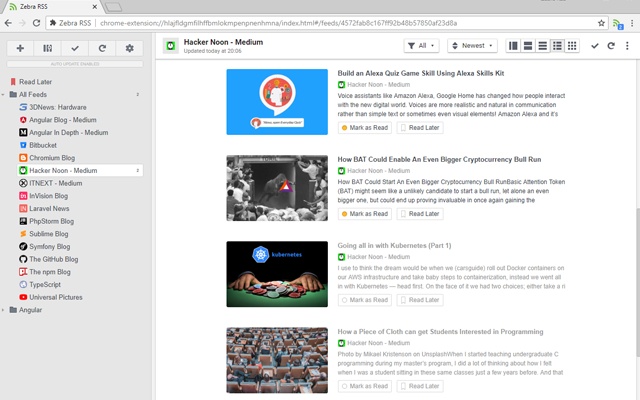Select the Hacker Noon - Medium feed
The height and width of the screenshot is (400, 640).
pos(80,170)
